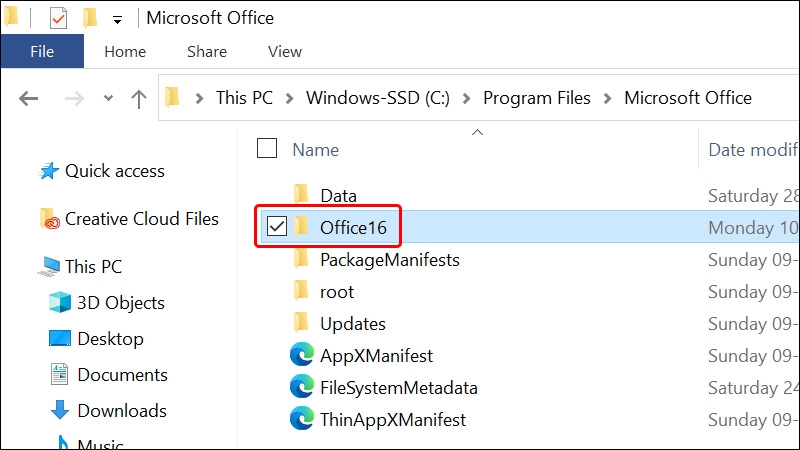This screenshot has height=450, width=800.
Task: Click the Office16 folder name
Action: tap(353, 228)
